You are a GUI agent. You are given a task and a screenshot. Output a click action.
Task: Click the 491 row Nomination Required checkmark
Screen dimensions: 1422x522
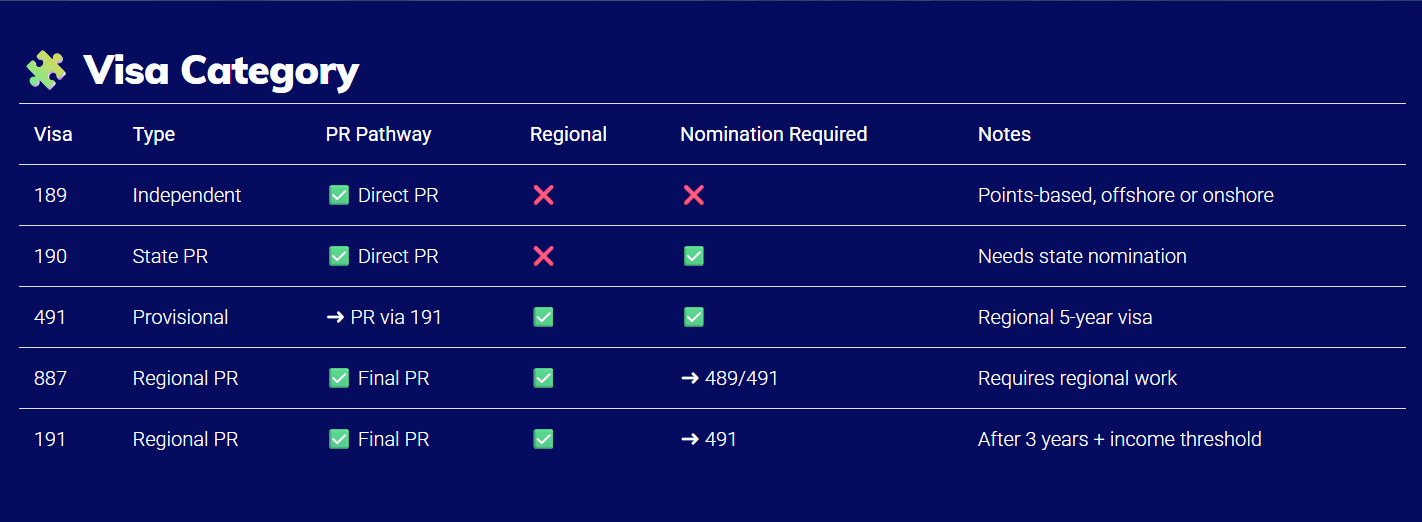pos(693,317)
